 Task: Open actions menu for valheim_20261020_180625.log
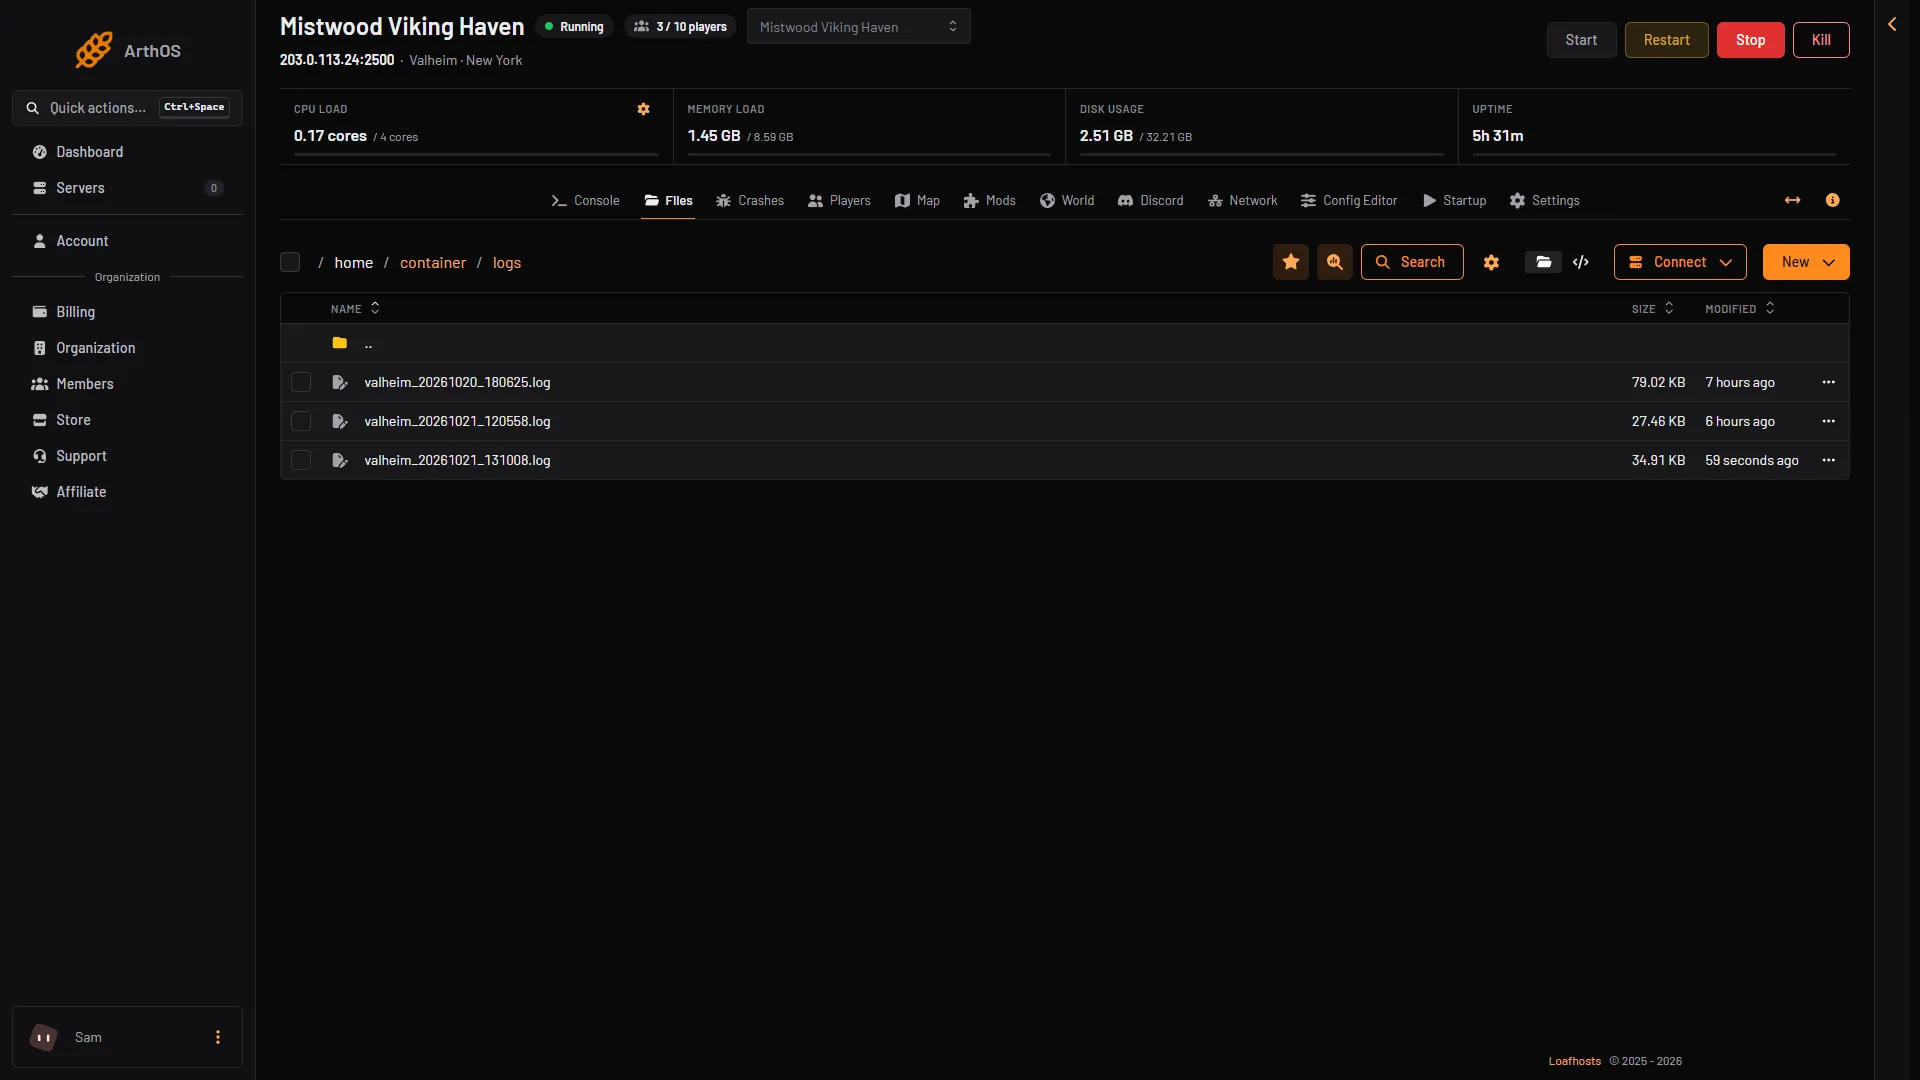pyautogui.click(x=1829, y=382)
